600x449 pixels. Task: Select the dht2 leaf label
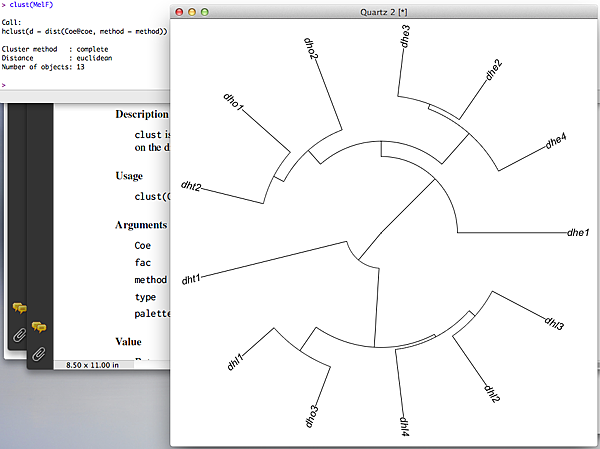point(191,186)
